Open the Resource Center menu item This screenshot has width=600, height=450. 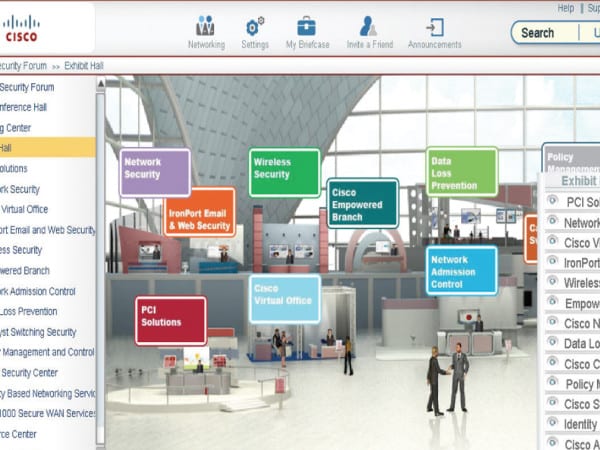click(18, 434)
